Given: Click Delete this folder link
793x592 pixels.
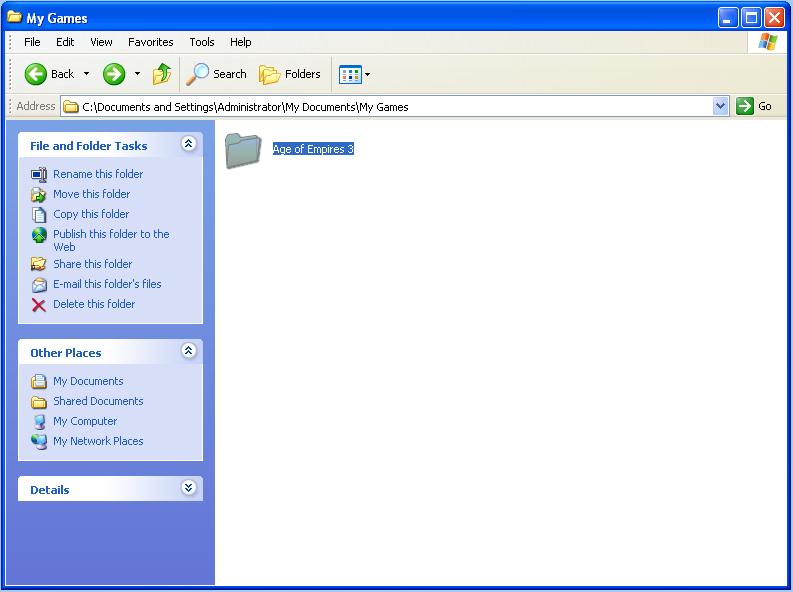Looking at the screenshot, I should pyautogui.click(x=94, y=304).
